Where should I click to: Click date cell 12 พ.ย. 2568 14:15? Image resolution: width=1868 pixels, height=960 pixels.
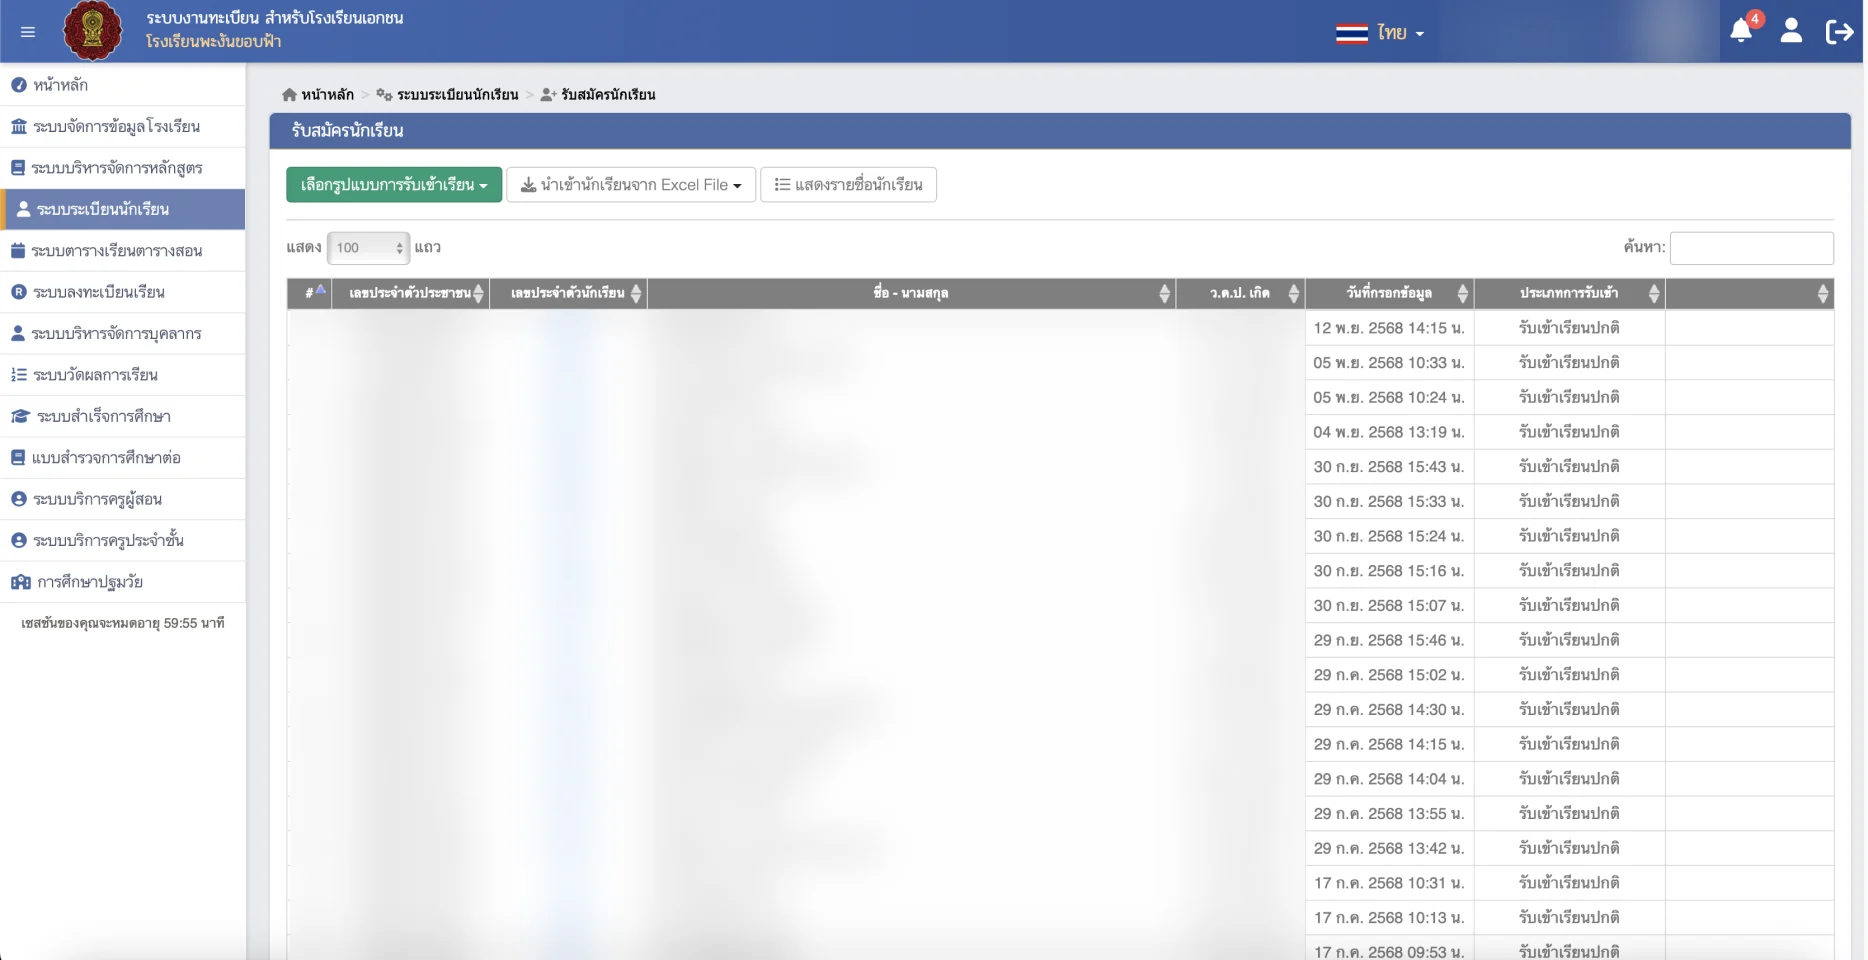coord(1389,328)
